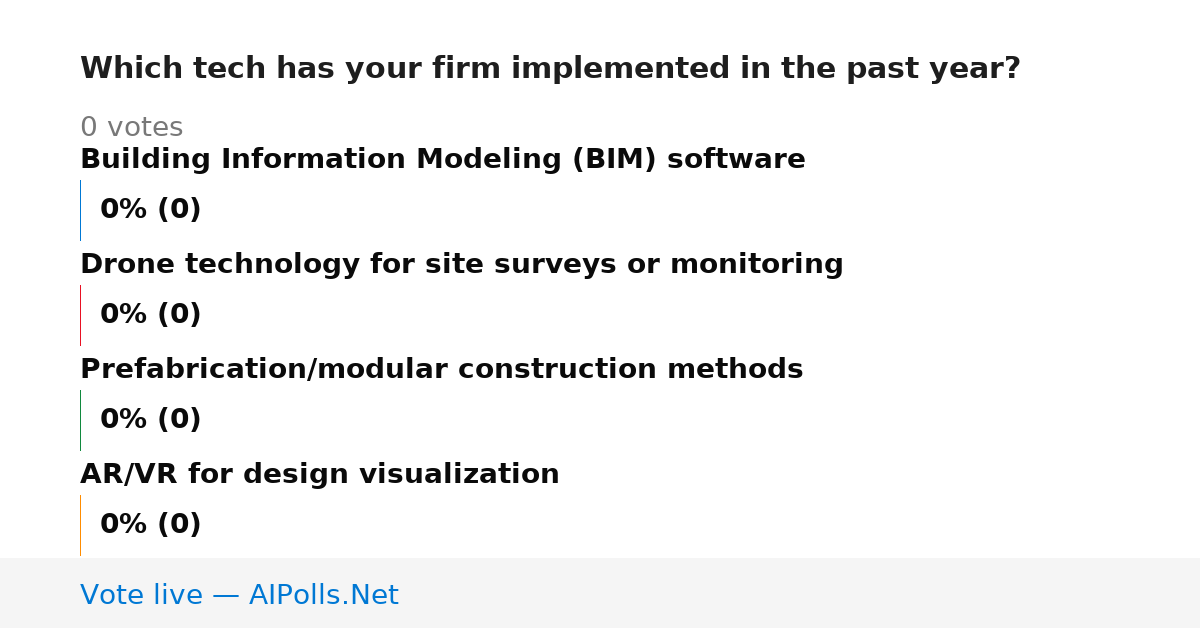Click the orange AR/VR result bar
The image size is (1200, 628).
(80, 525)
